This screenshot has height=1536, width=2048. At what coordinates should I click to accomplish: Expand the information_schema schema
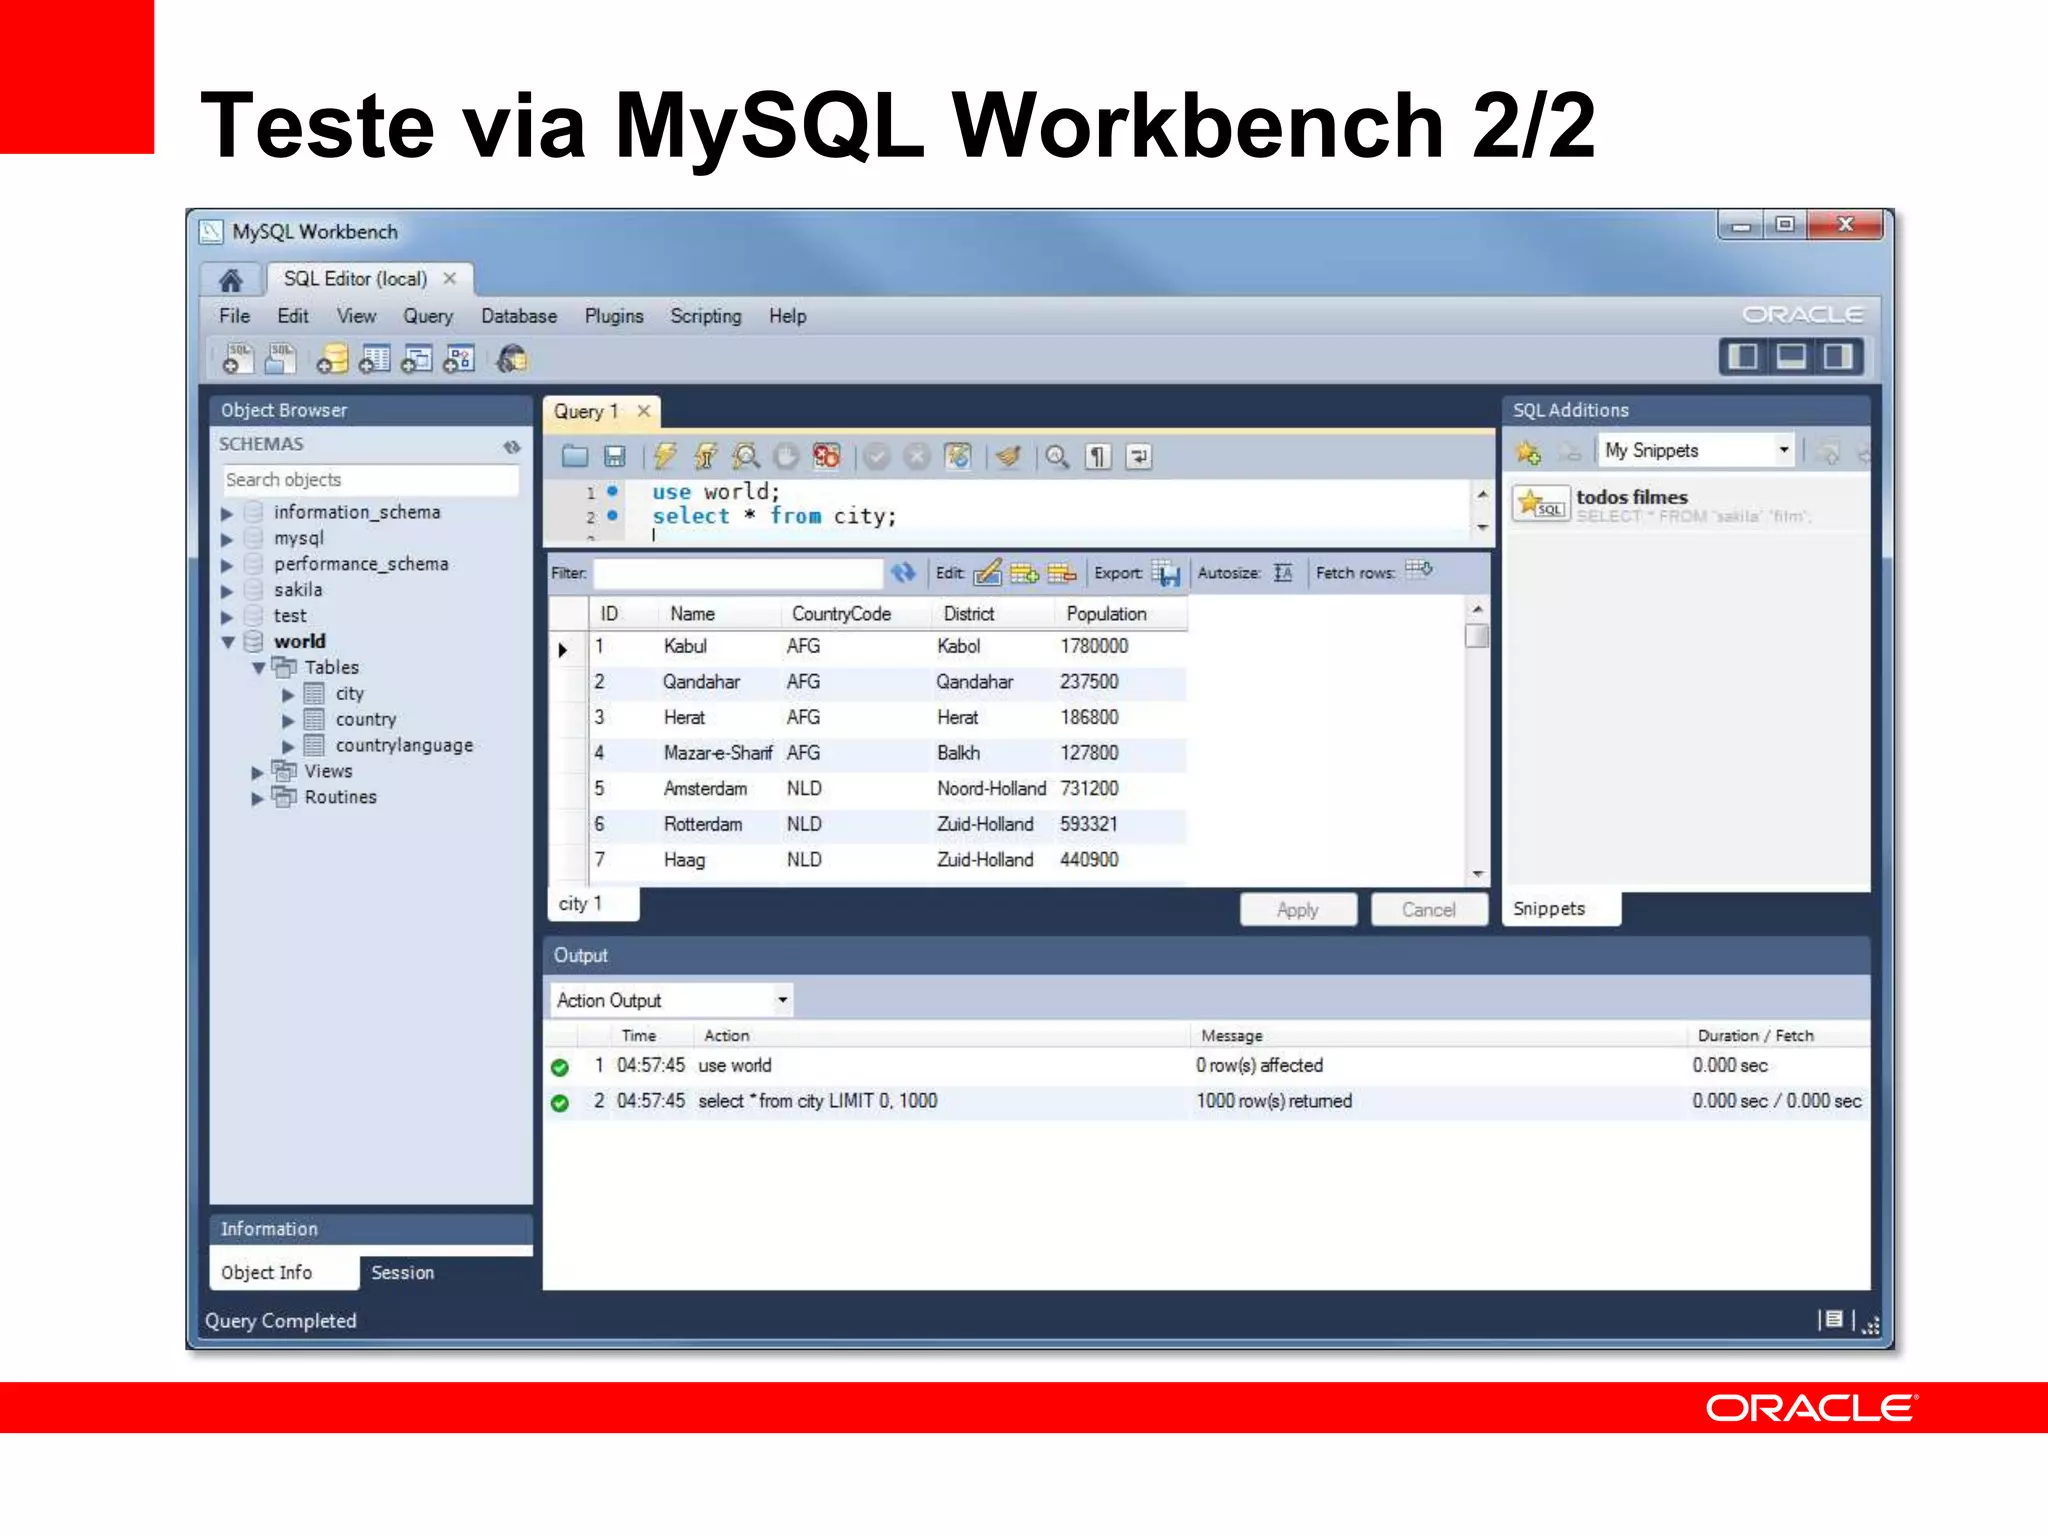coord(227,513)
